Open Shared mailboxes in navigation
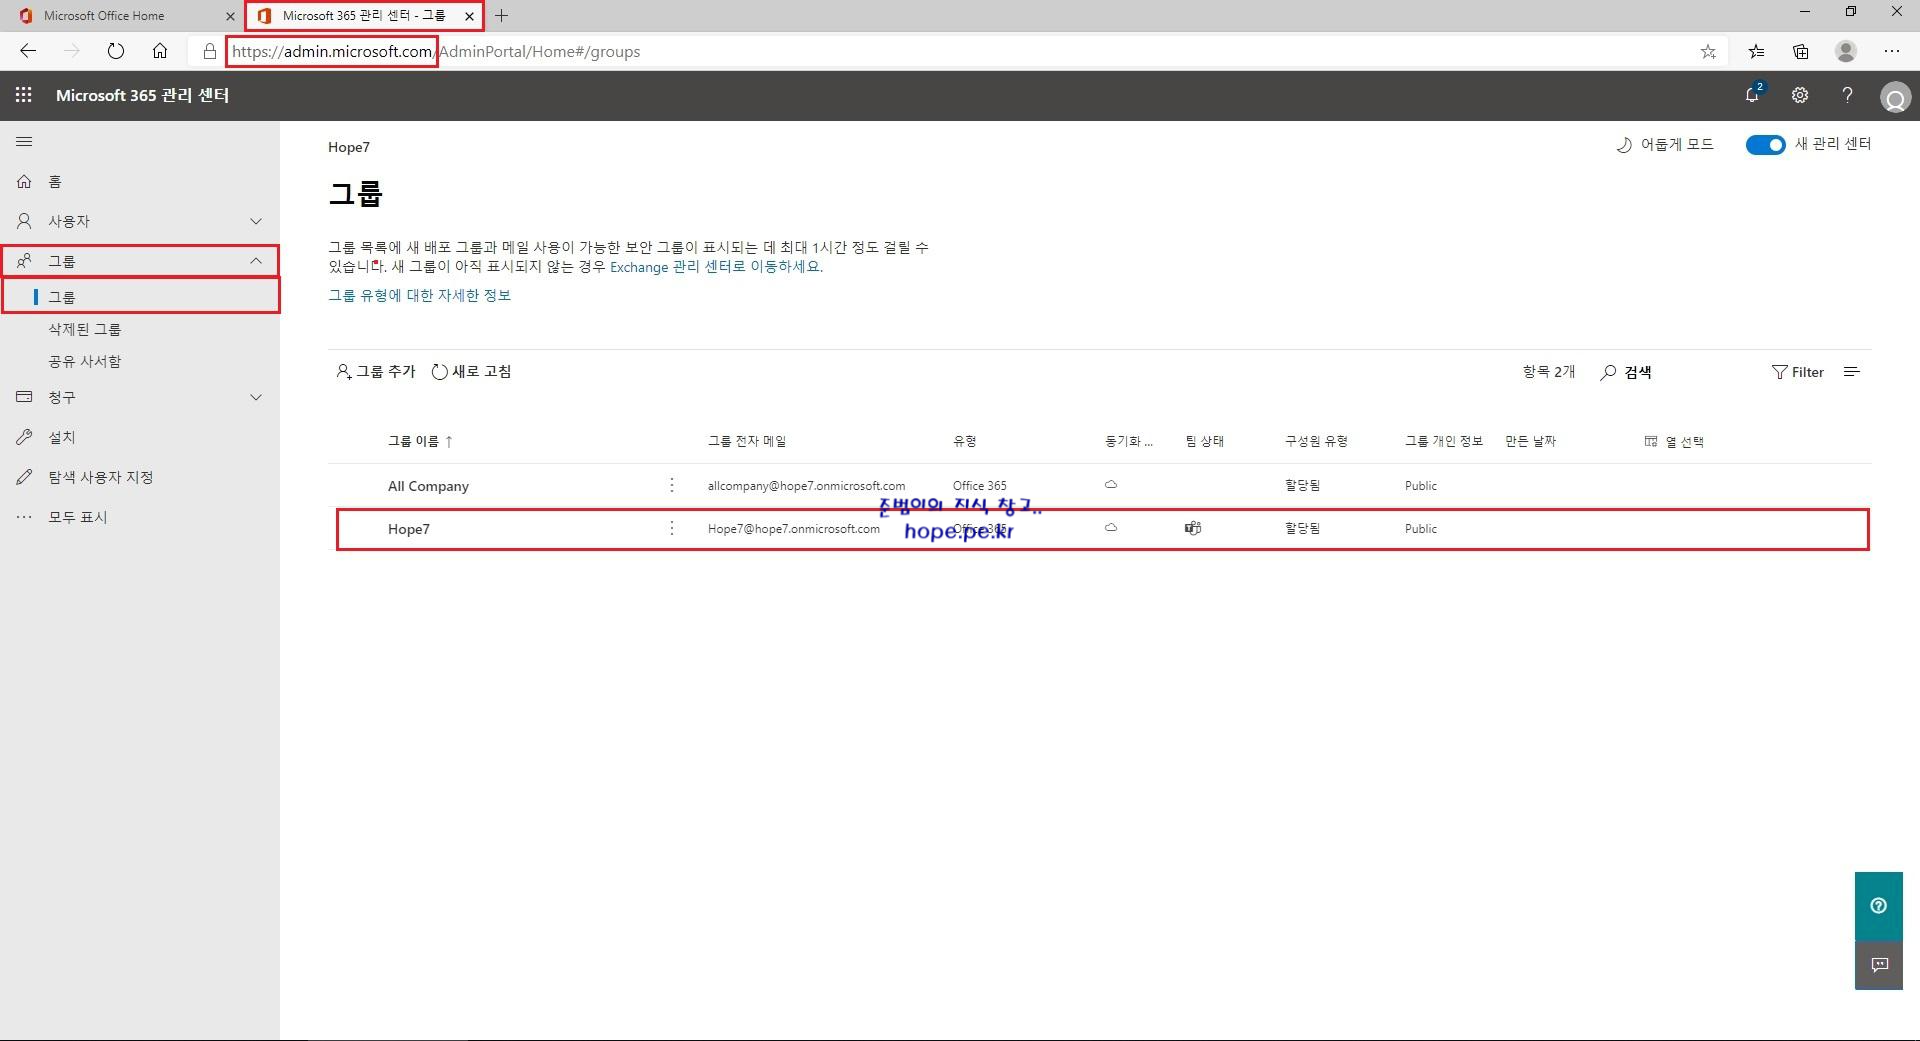Viewport: 1920px width, 1041px height. point(85,361)
